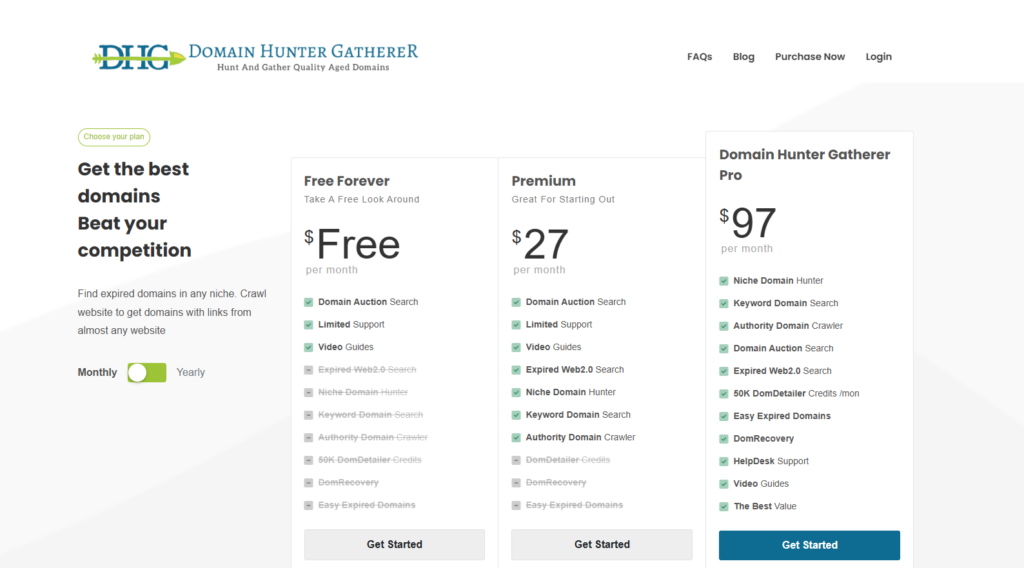Click the $27 price in Premium
The height and width of the screenshot is (568, 1024).
pos(540,244)
